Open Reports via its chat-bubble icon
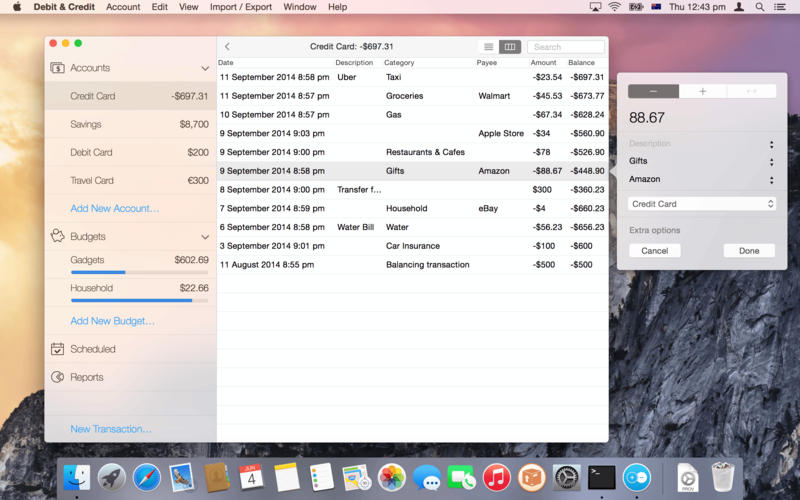This screenshot has height=500, width=800. coord(58,377)
